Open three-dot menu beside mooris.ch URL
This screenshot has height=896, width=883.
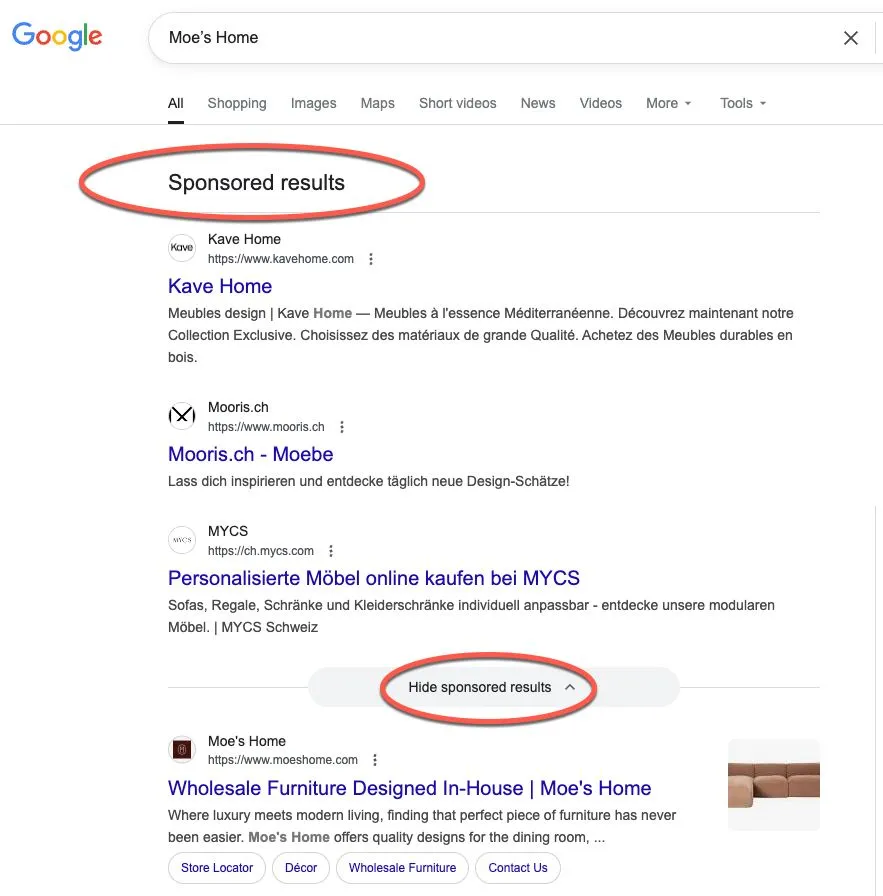click(x=342, y=427)
